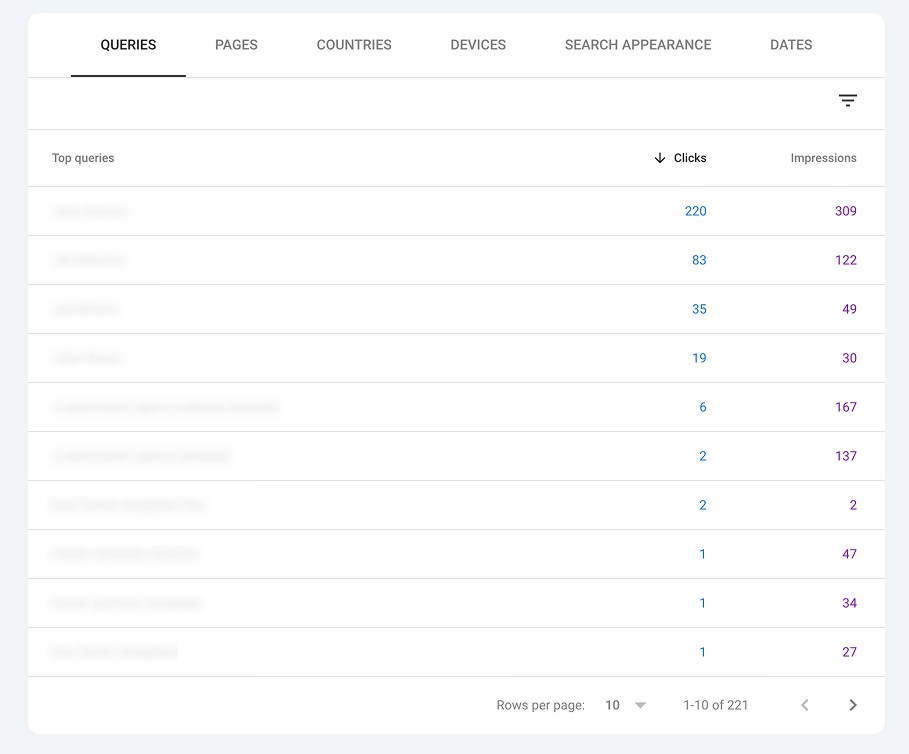Open the COUNTRIES tab
The width and height of the screenshot is (909, 754).
(353, 45)
